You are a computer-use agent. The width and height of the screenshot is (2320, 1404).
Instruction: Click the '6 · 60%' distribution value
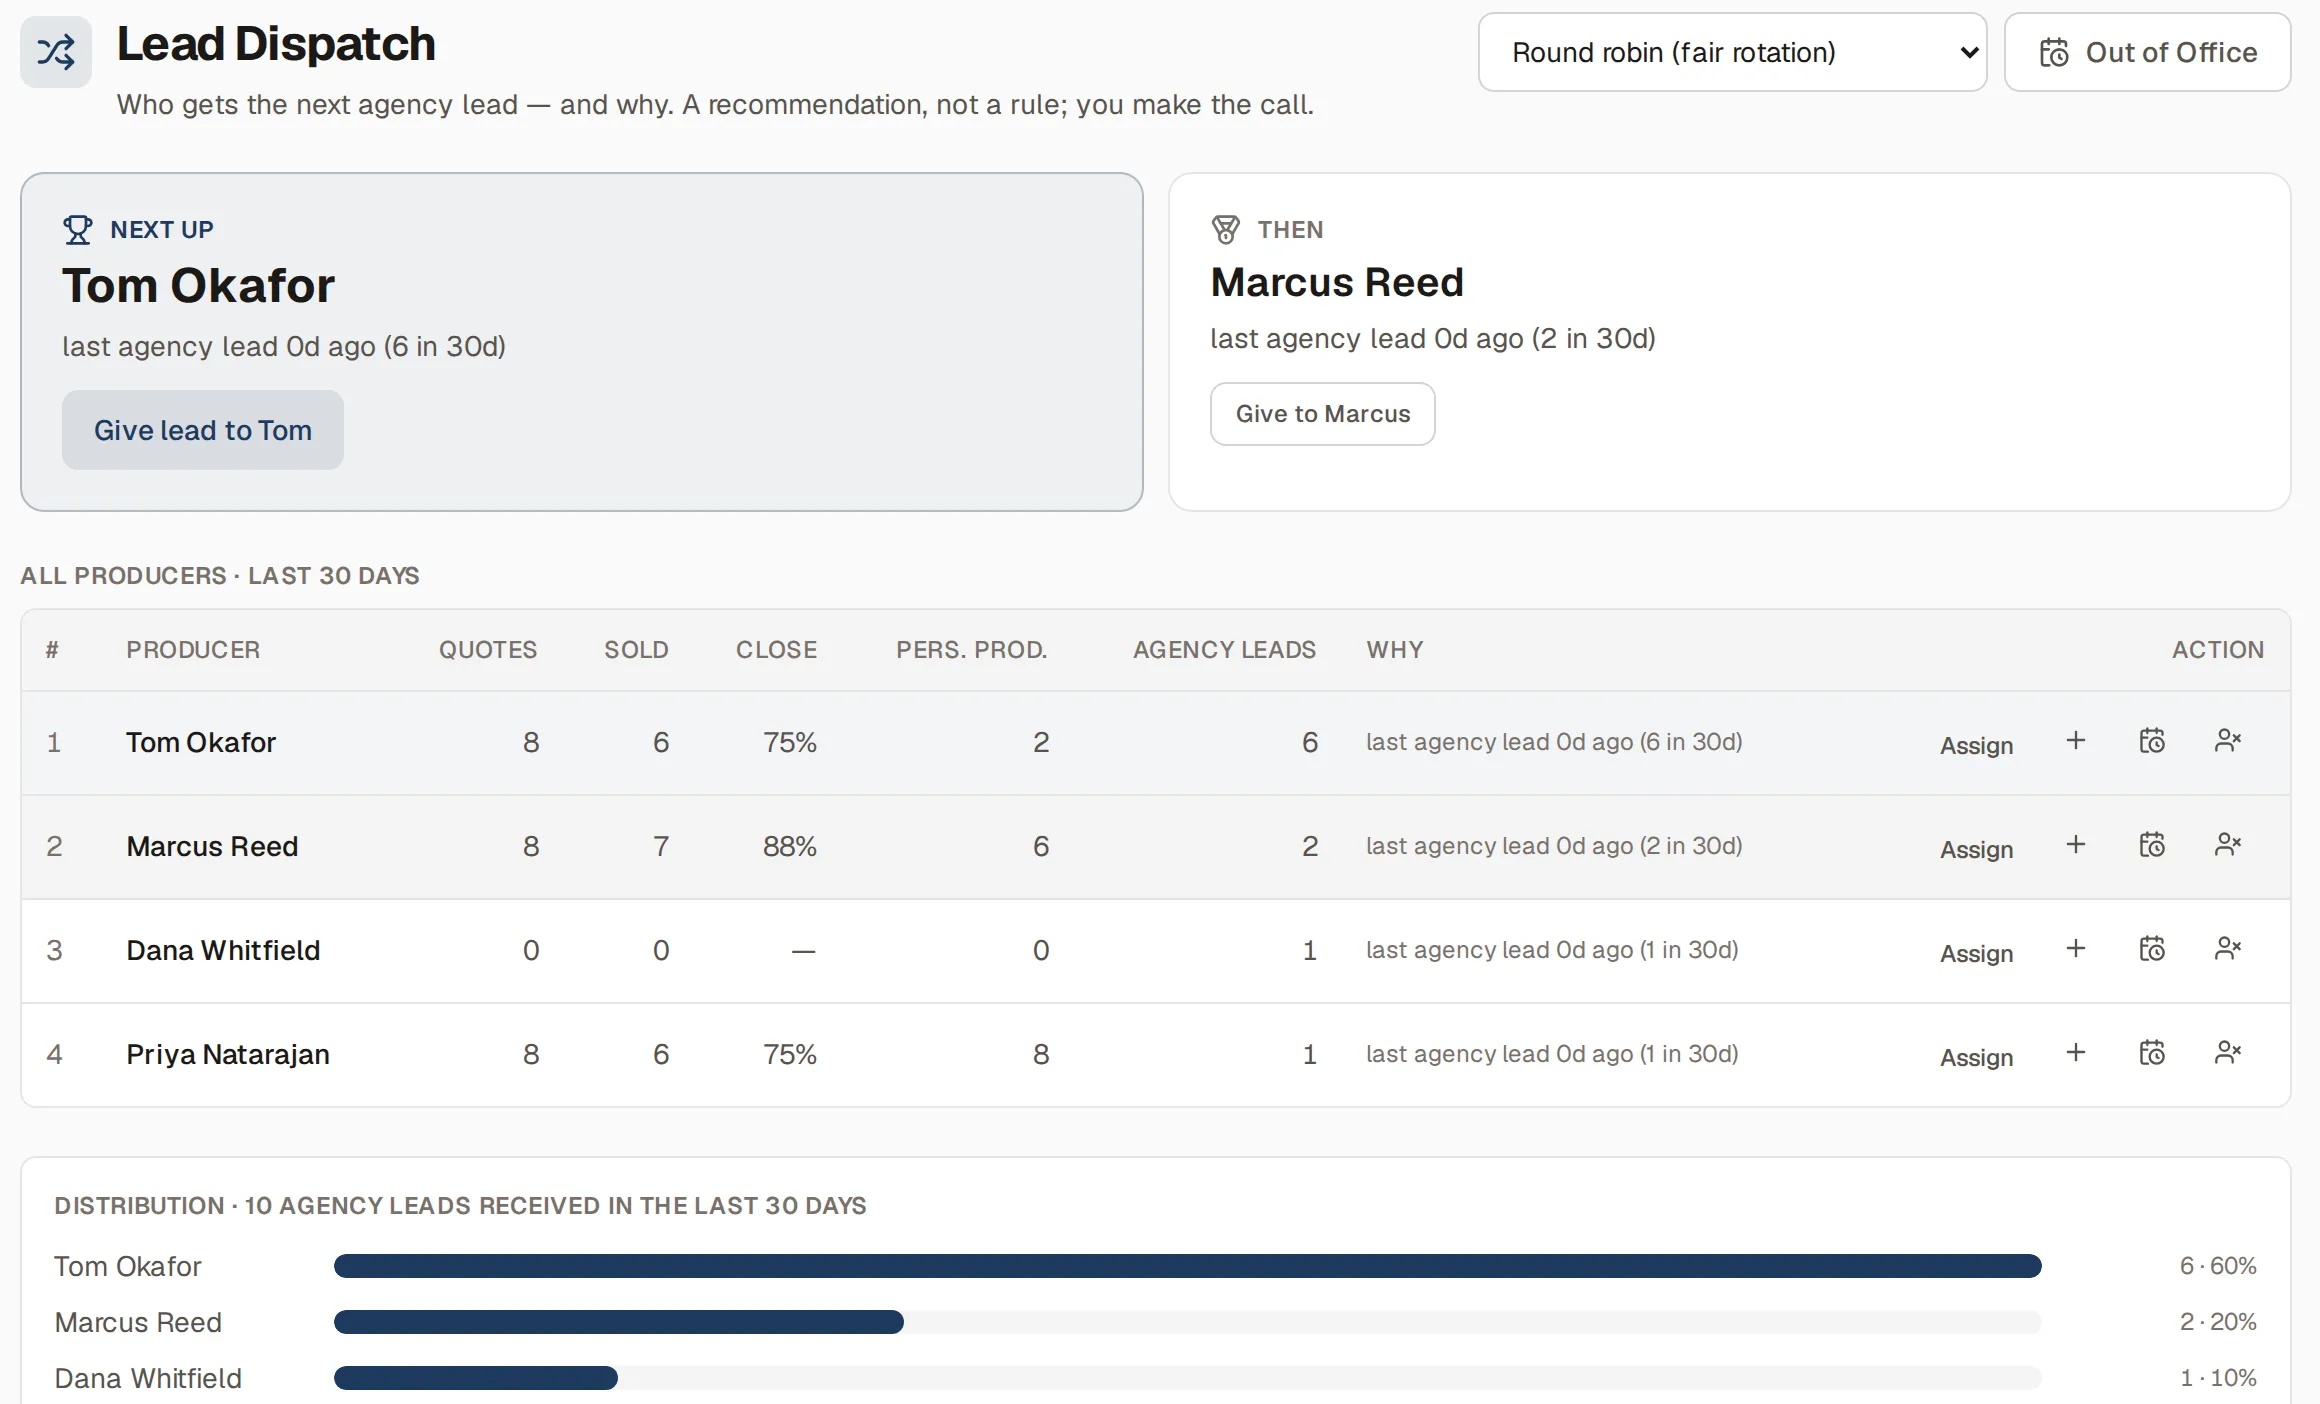2218,1266
